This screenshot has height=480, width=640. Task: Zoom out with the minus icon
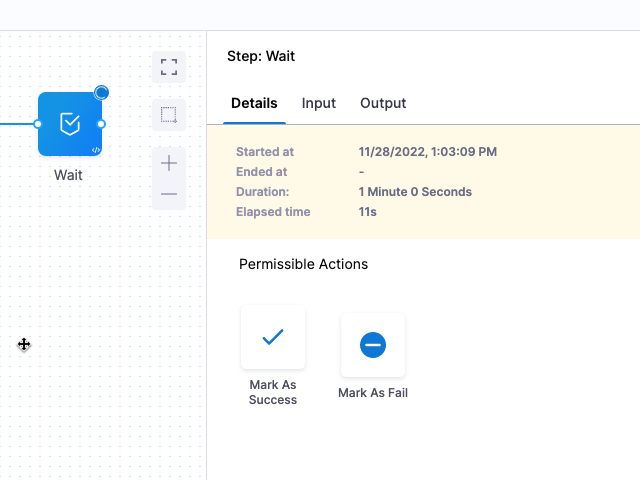(x=169, y=193)
